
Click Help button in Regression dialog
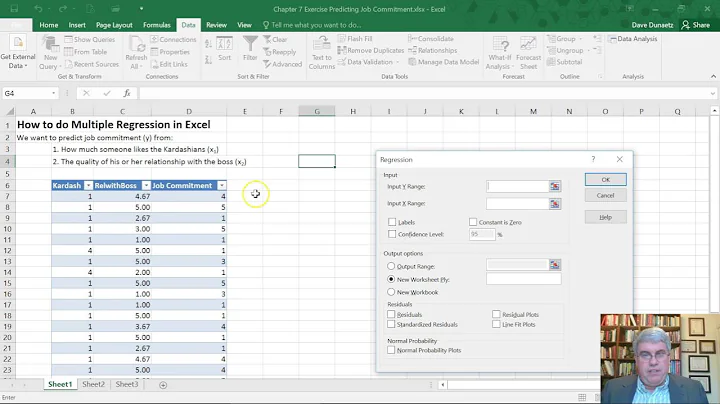point(605,217)
